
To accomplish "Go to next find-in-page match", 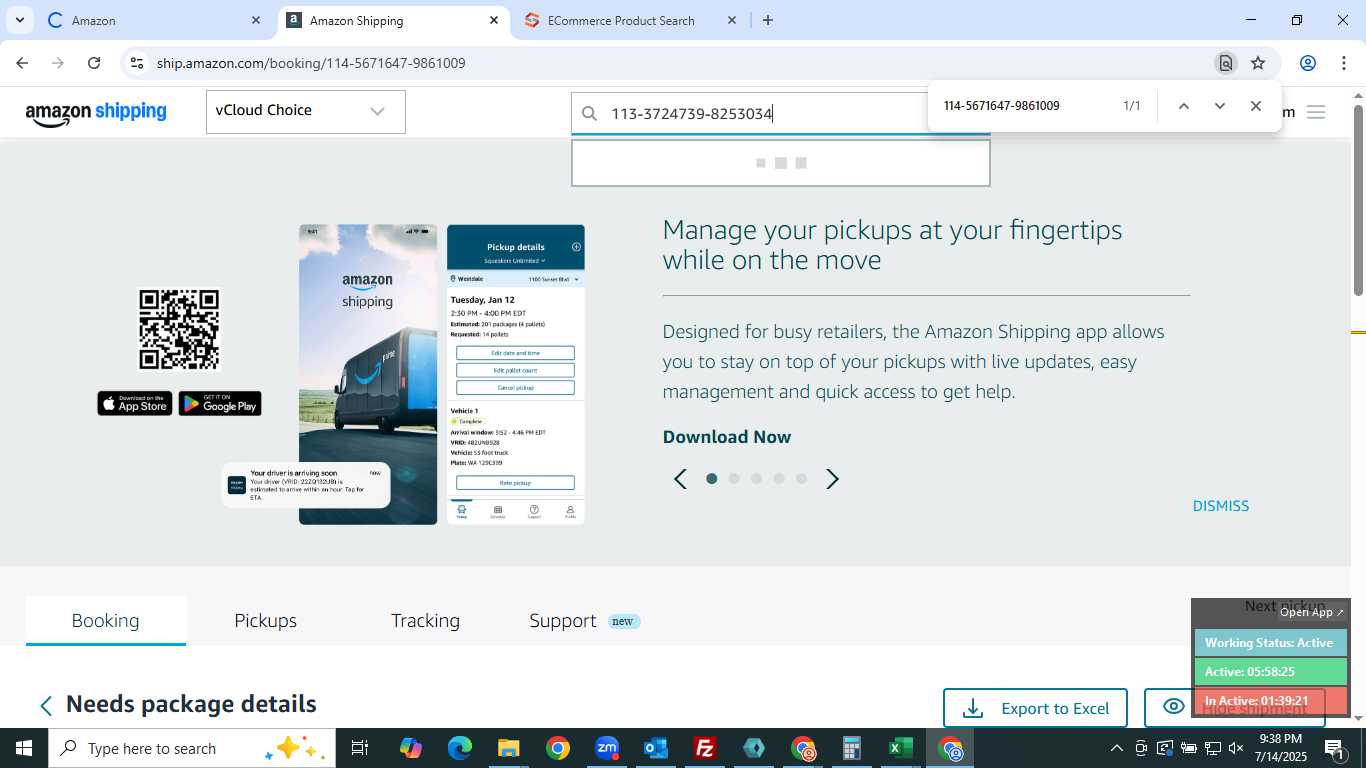I will (1220, 106).
